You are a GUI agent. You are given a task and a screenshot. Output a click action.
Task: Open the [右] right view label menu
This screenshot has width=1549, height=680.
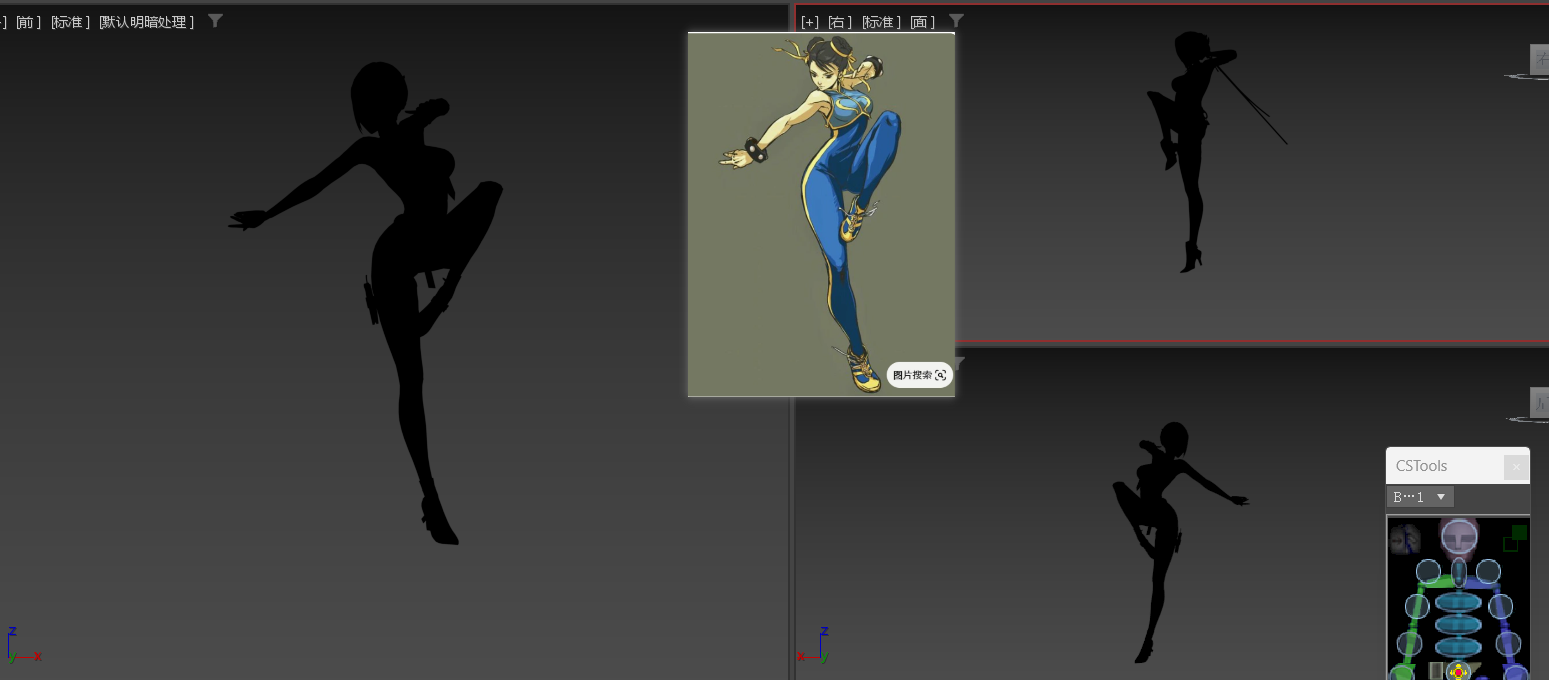840,22
